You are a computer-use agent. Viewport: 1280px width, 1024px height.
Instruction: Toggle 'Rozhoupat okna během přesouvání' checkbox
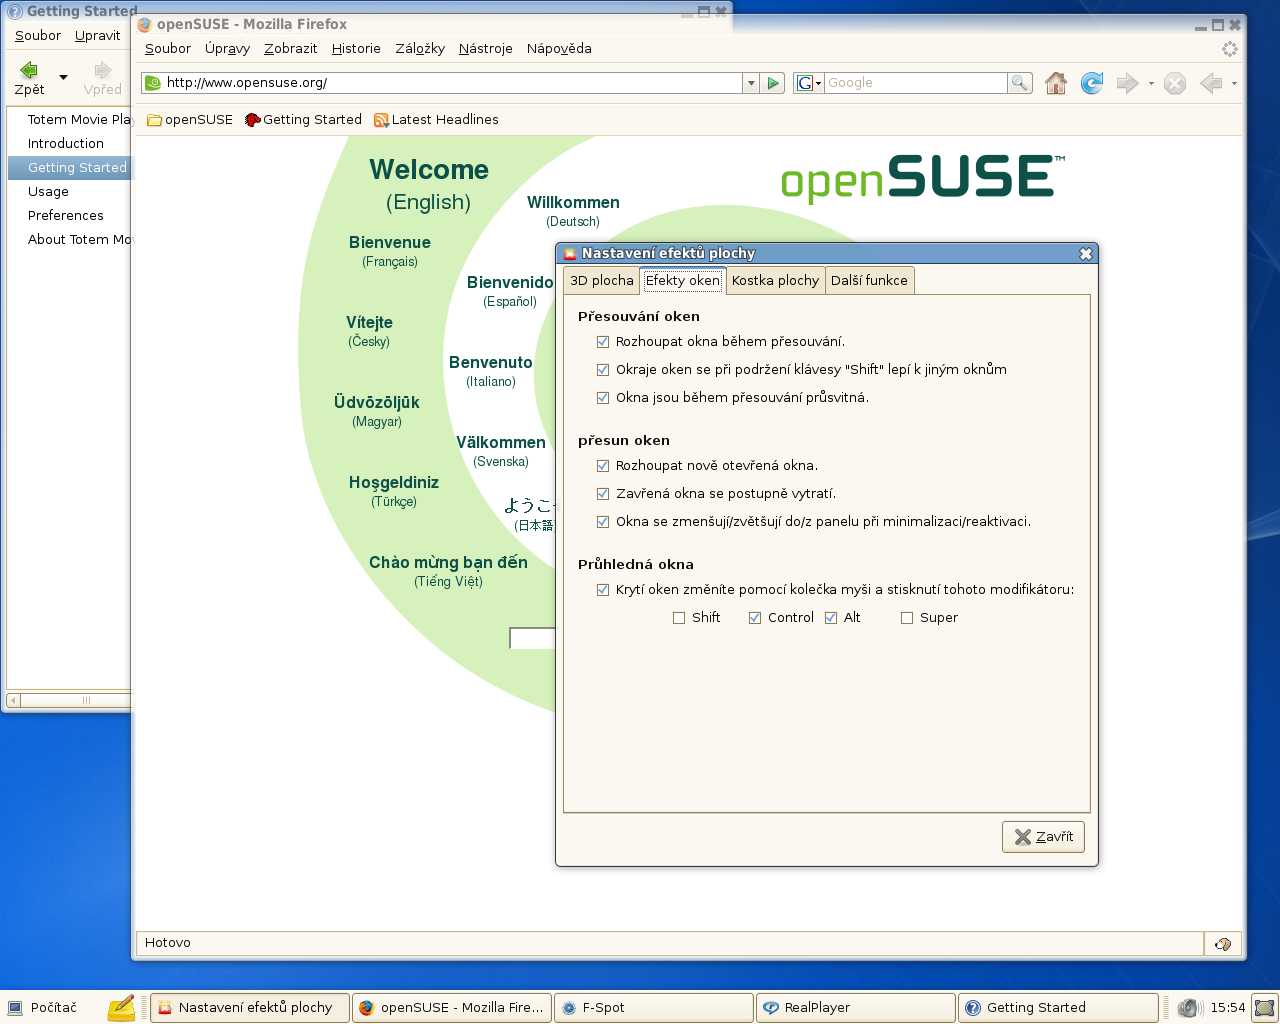pos(603,342)
